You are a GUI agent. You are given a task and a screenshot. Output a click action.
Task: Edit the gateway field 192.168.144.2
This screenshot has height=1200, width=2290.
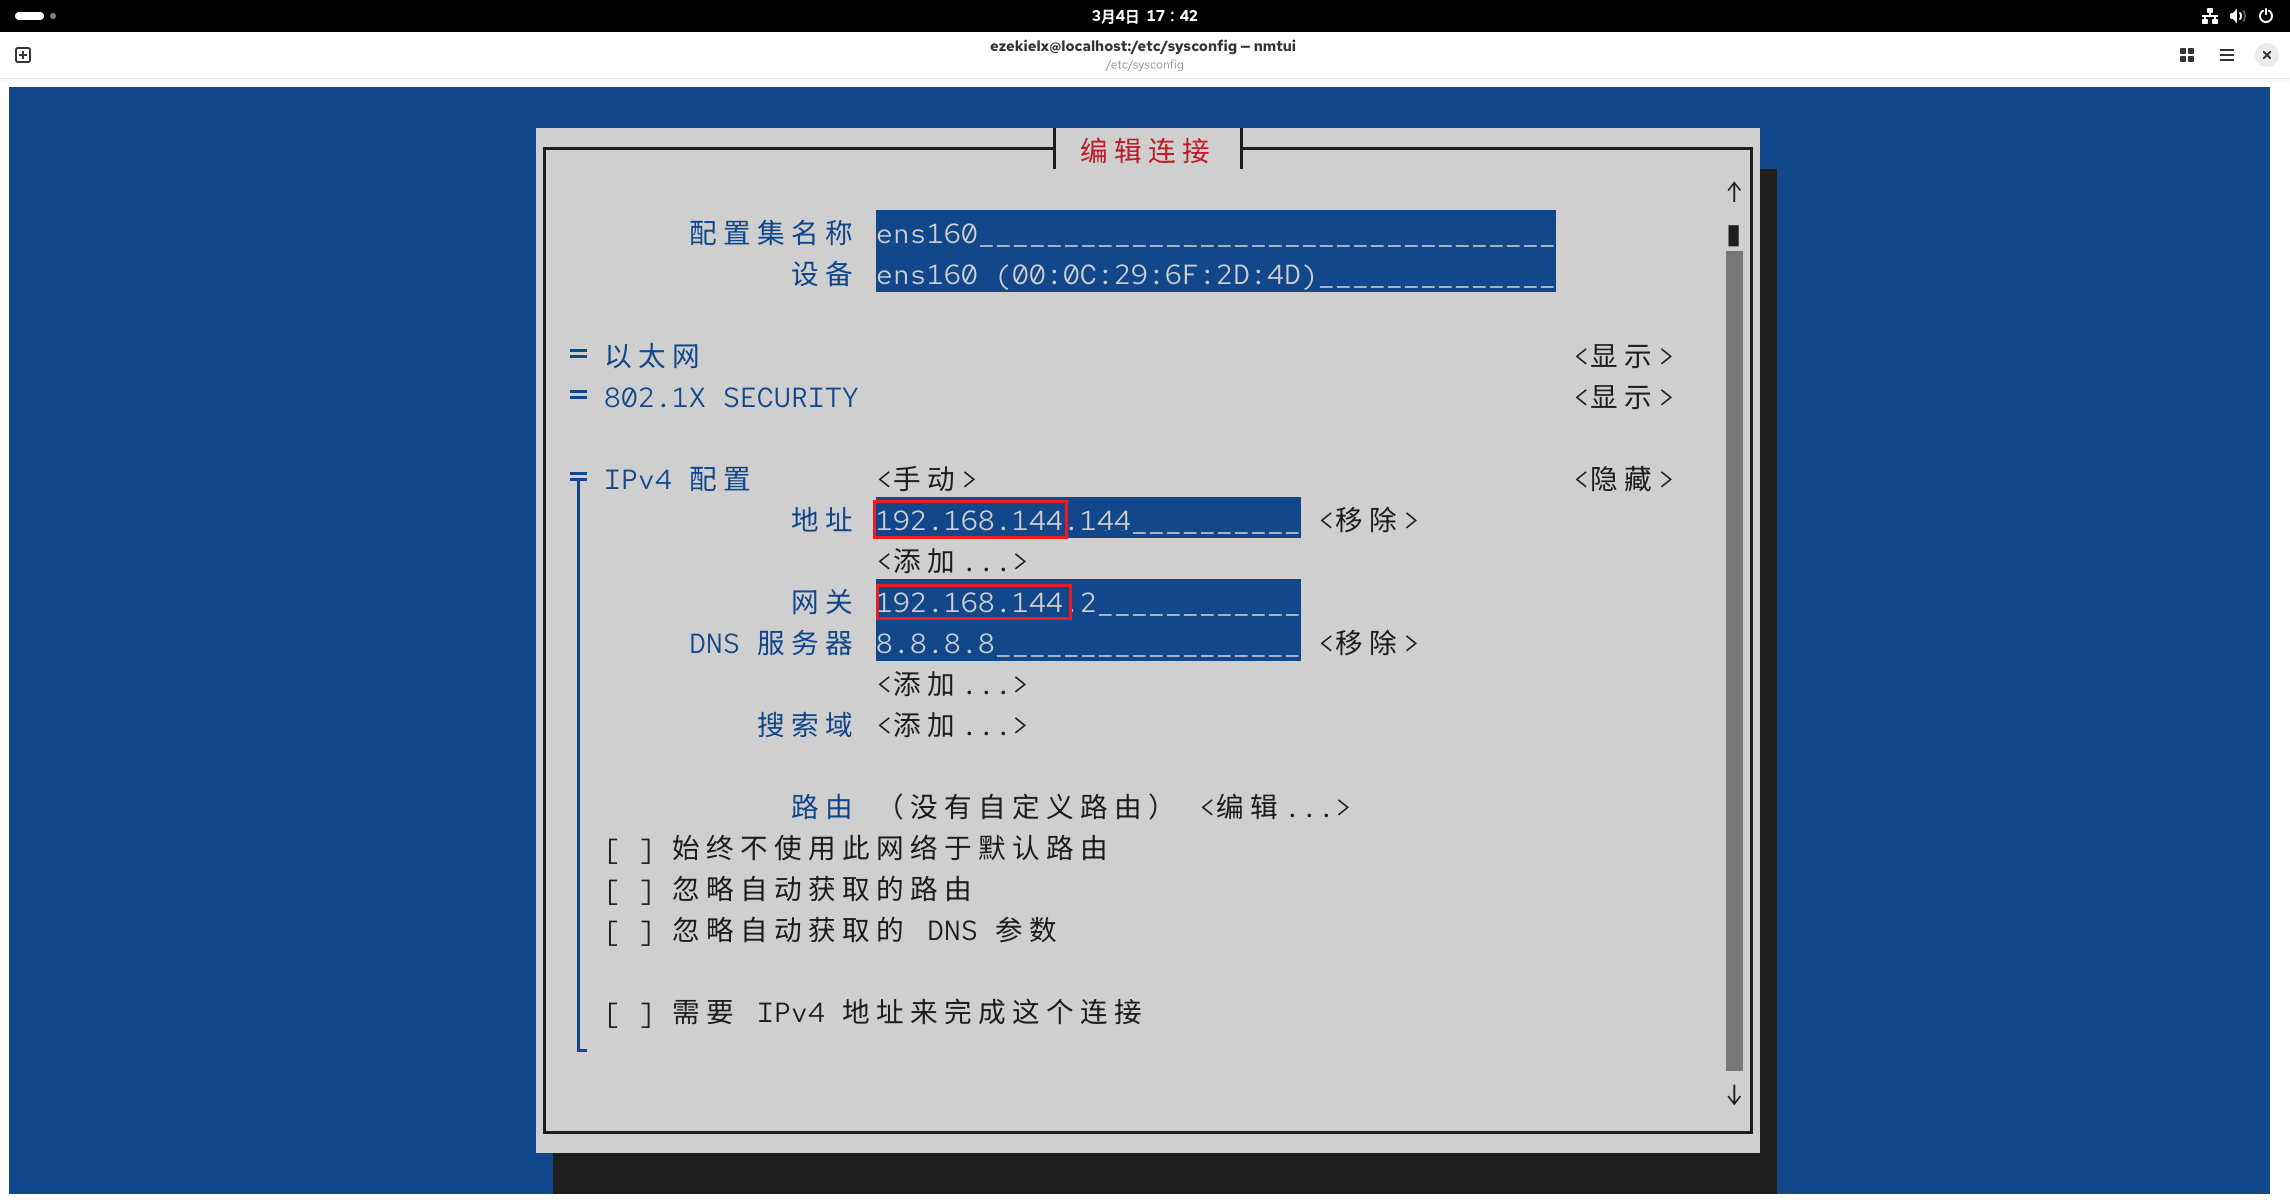[x=1088, y=602]
